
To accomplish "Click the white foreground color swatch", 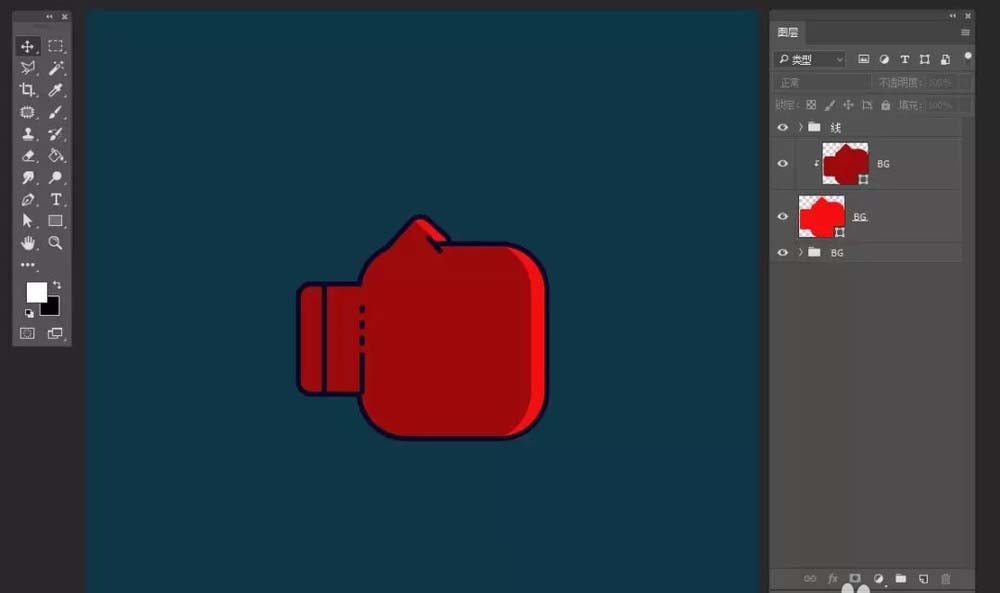I will pyautogui.click(x=36, y=291).
